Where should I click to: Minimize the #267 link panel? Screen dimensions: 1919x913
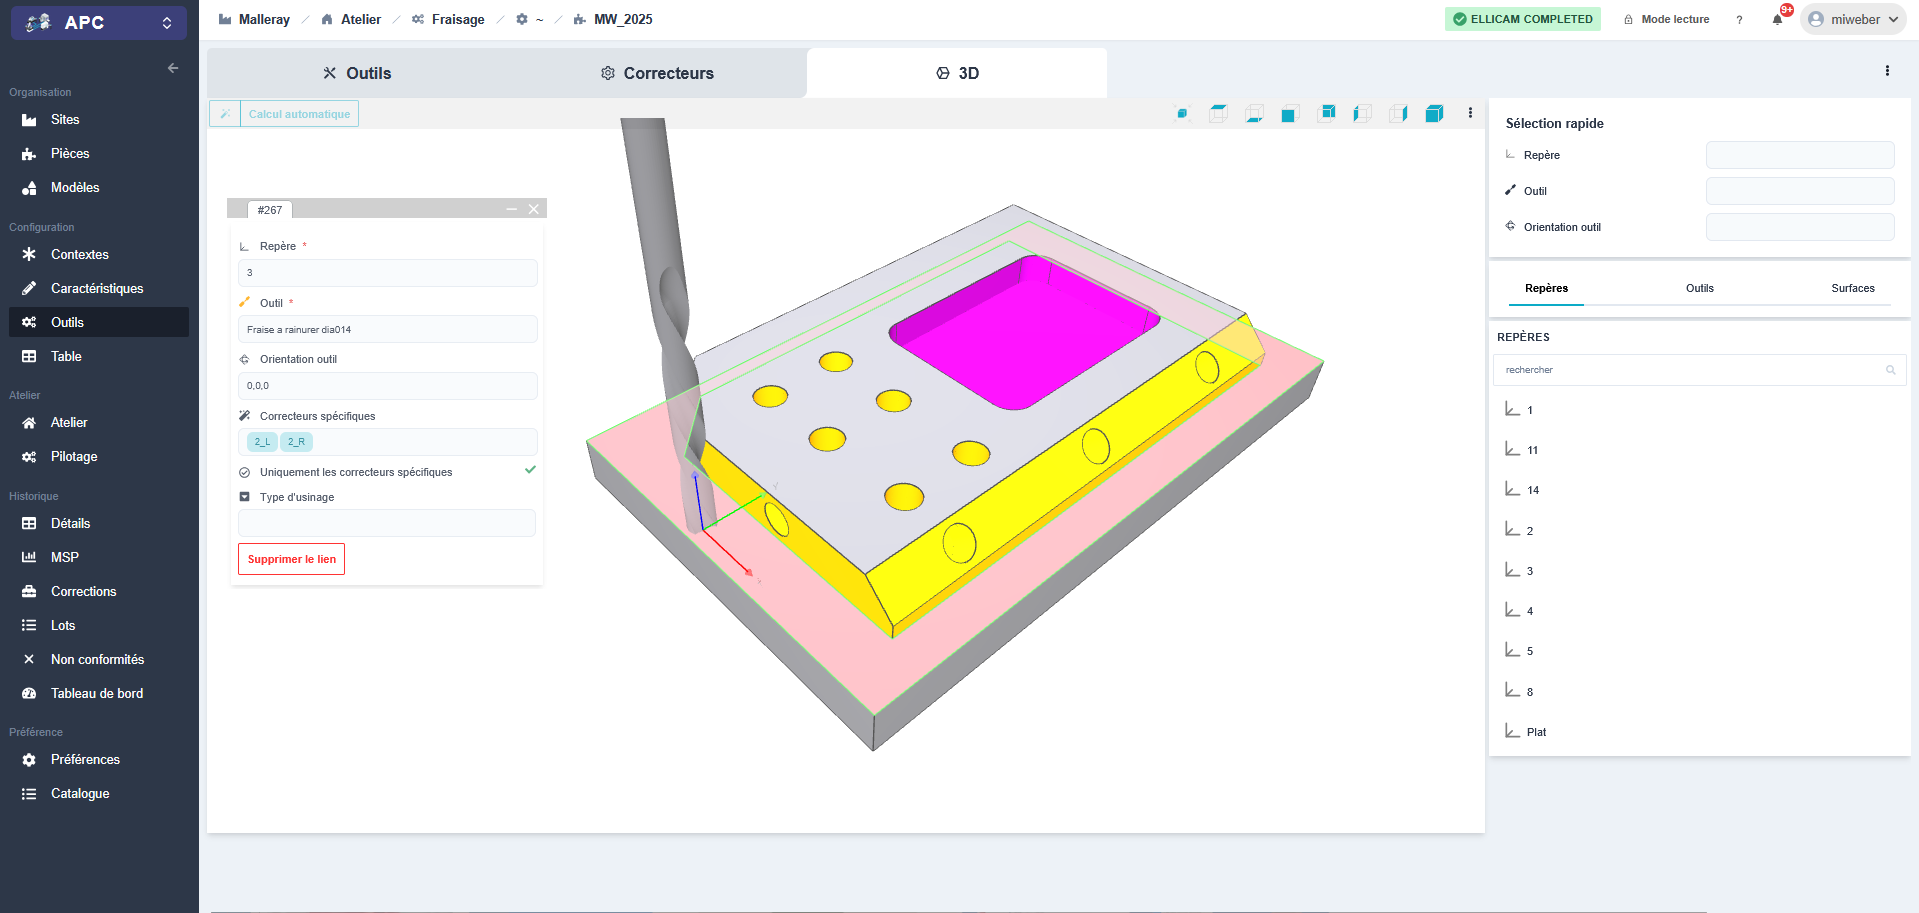click(512, 209)
